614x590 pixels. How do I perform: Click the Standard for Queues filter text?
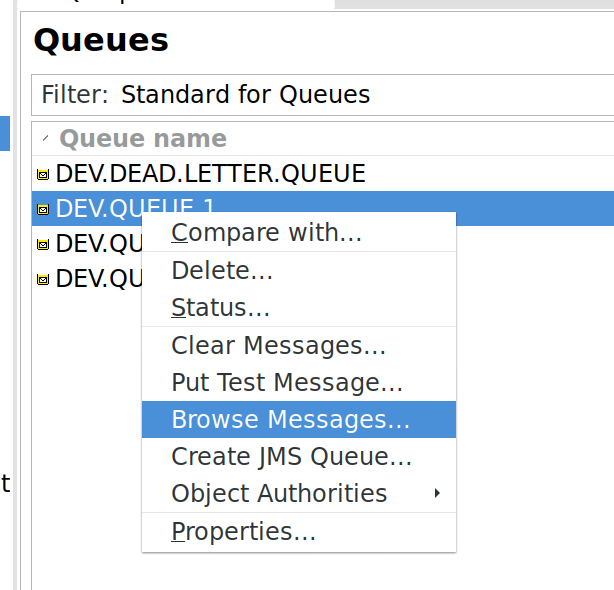(245, 95)
